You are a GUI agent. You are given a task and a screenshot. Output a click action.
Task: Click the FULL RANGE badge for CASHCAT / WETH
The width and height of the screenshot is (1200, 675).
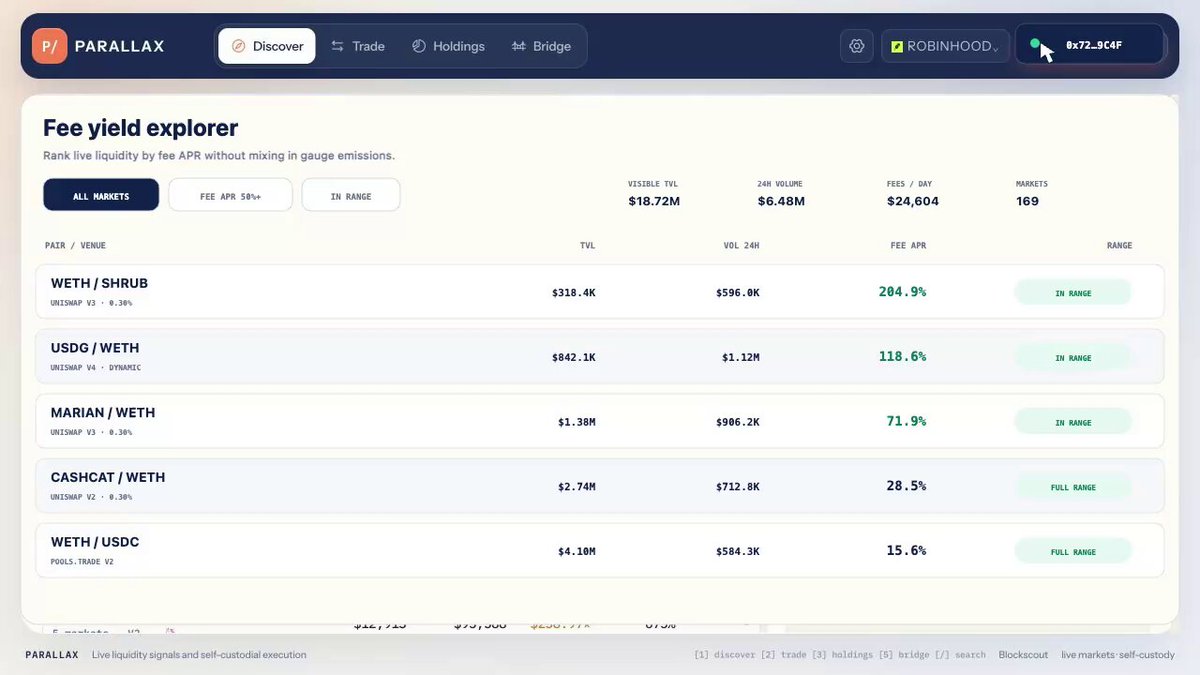click(x=1073, y=487)
